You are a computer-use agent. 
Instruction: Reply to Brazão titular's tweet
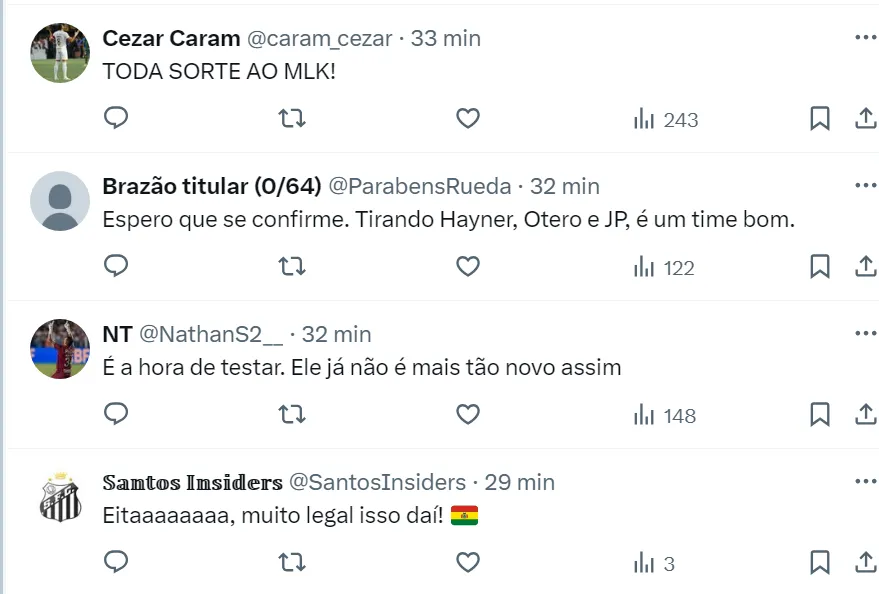[117, 267]
